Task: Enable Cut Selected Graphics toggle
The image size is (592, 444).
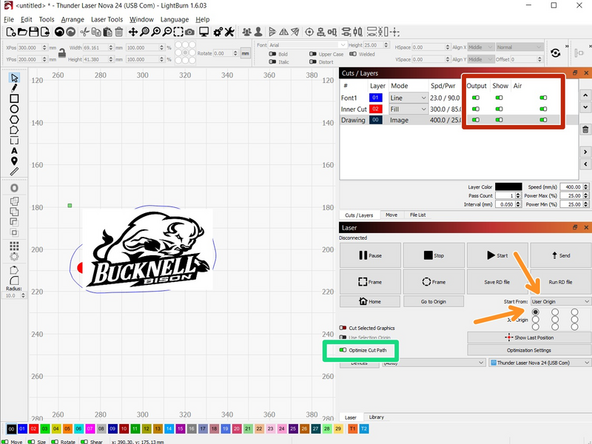Action: 343,328
